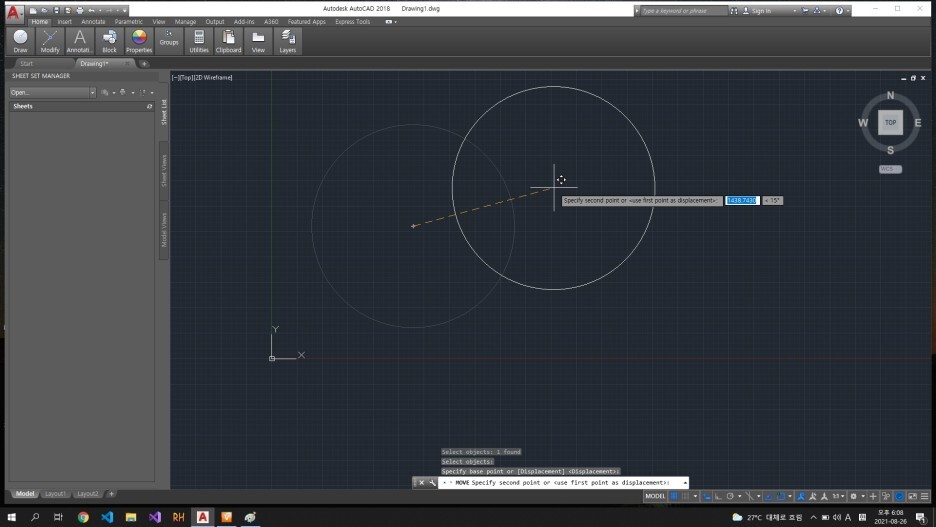Open the Layers ribbon panel

pyautogui.click(x=288, y=41)
